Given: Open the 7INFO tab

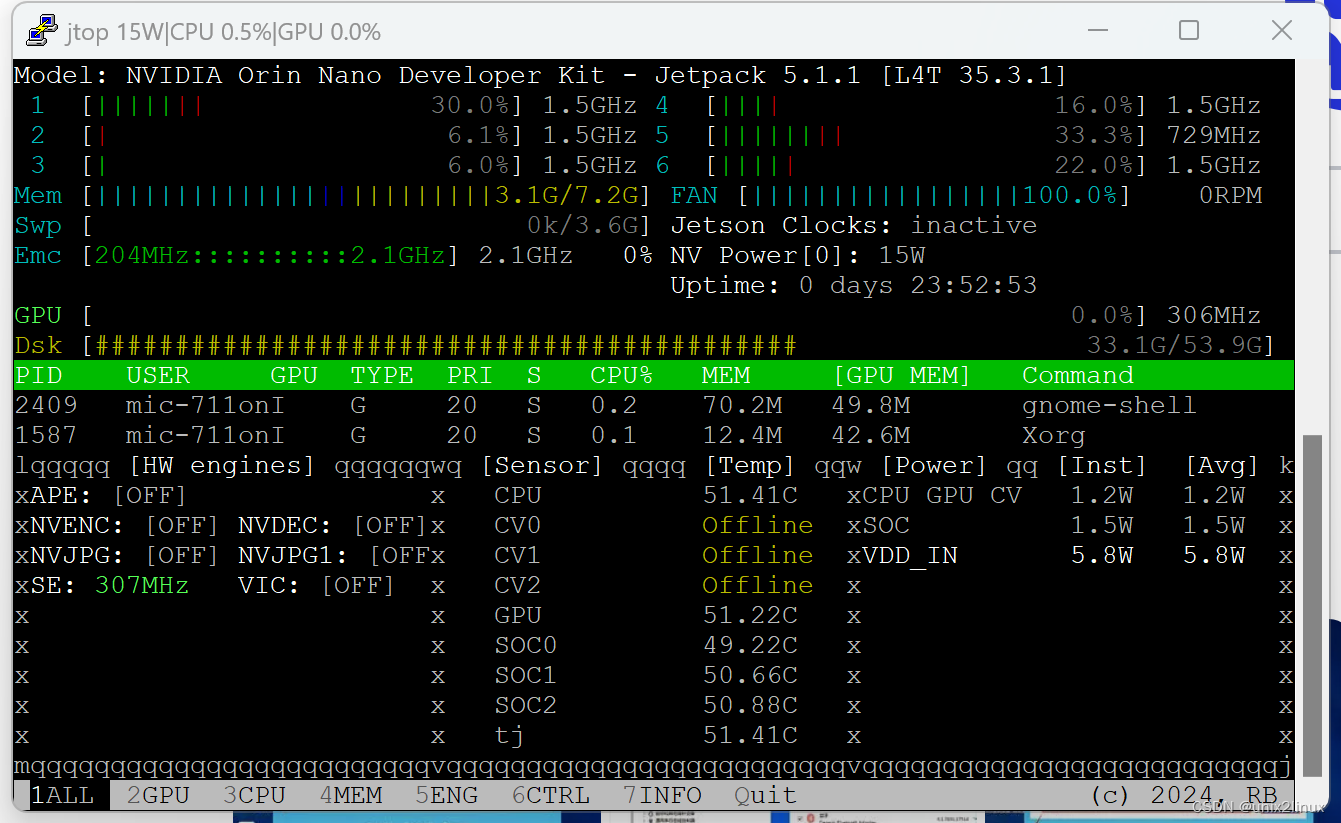Looking at the screenshot, I should tap(662, 796).
